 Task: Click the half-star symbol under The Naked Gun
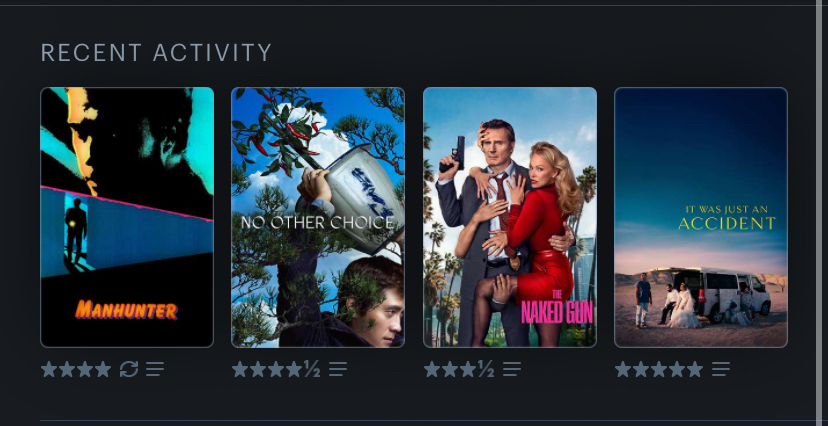486,369
